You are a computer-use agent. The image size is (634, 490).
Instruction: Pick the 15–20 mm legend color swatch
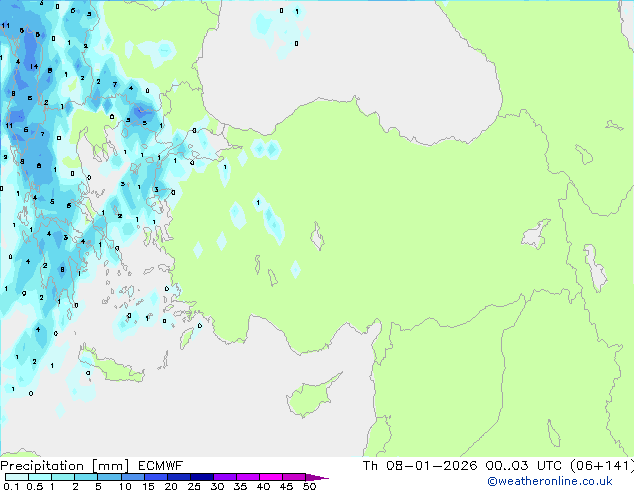pos(156,477)
